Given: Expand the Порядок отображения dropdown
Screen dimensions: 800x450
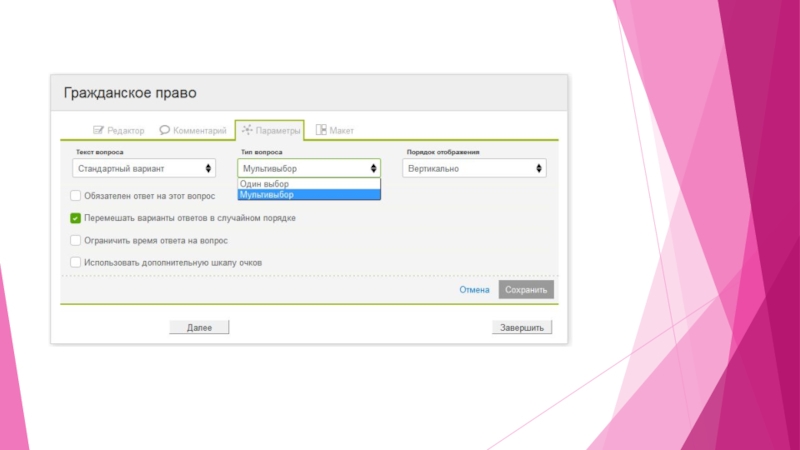Looking at the screenshot, I should pos(474,168).
